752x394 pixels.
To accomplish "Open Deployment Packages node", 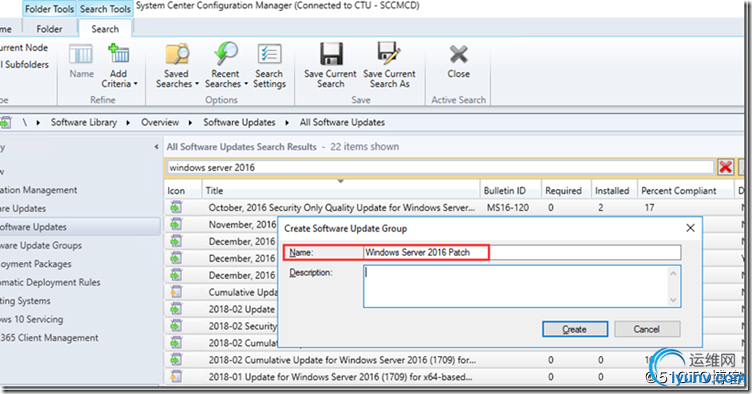I will coord(35,264).
